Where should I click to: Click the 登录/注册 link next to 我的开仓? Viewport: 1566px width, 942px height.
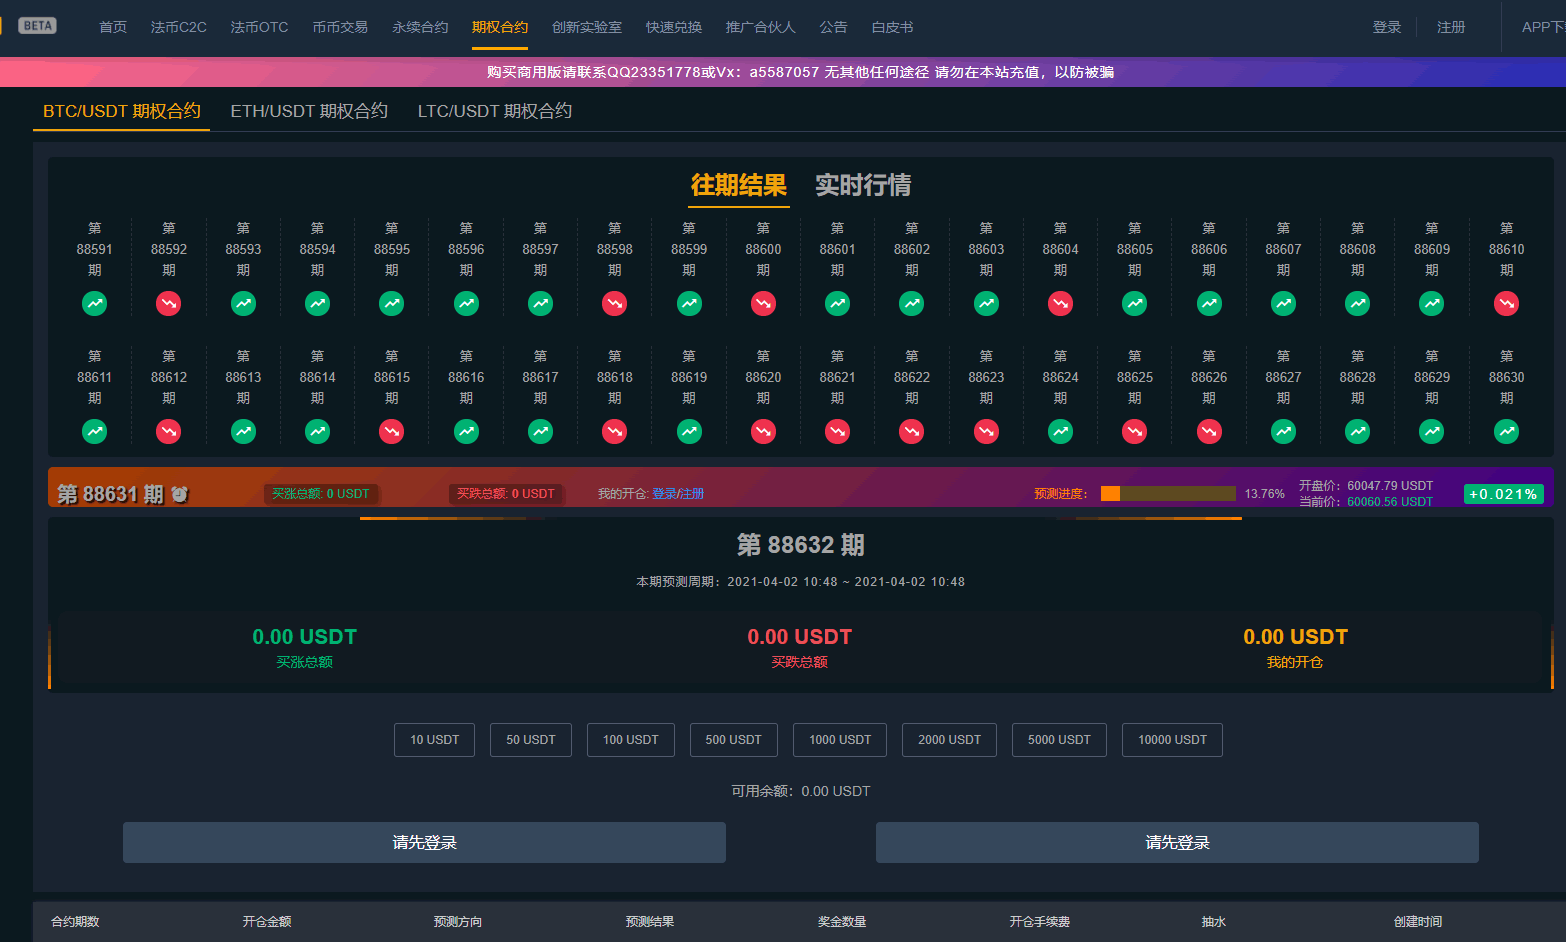pyautogui.click(x=678, y=494)
